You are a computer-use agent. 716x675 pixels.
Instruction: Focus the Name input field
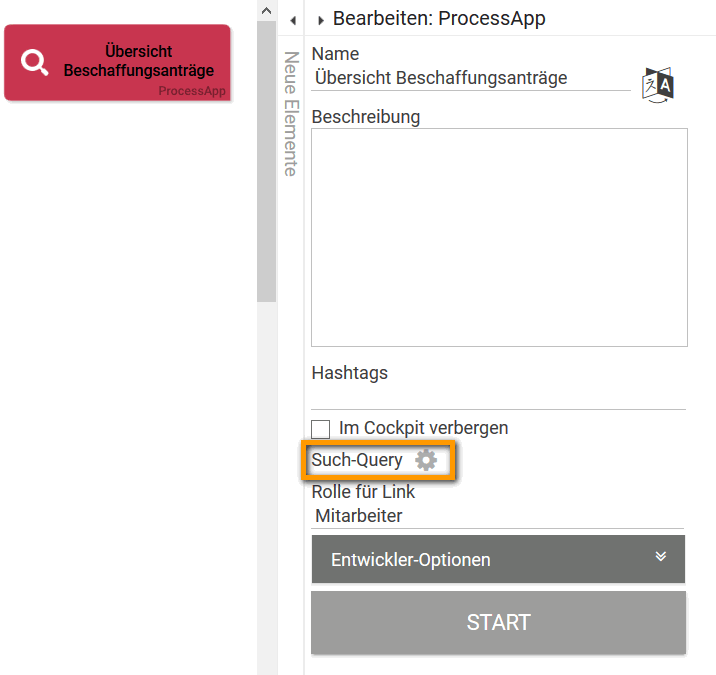pos(470,78)
